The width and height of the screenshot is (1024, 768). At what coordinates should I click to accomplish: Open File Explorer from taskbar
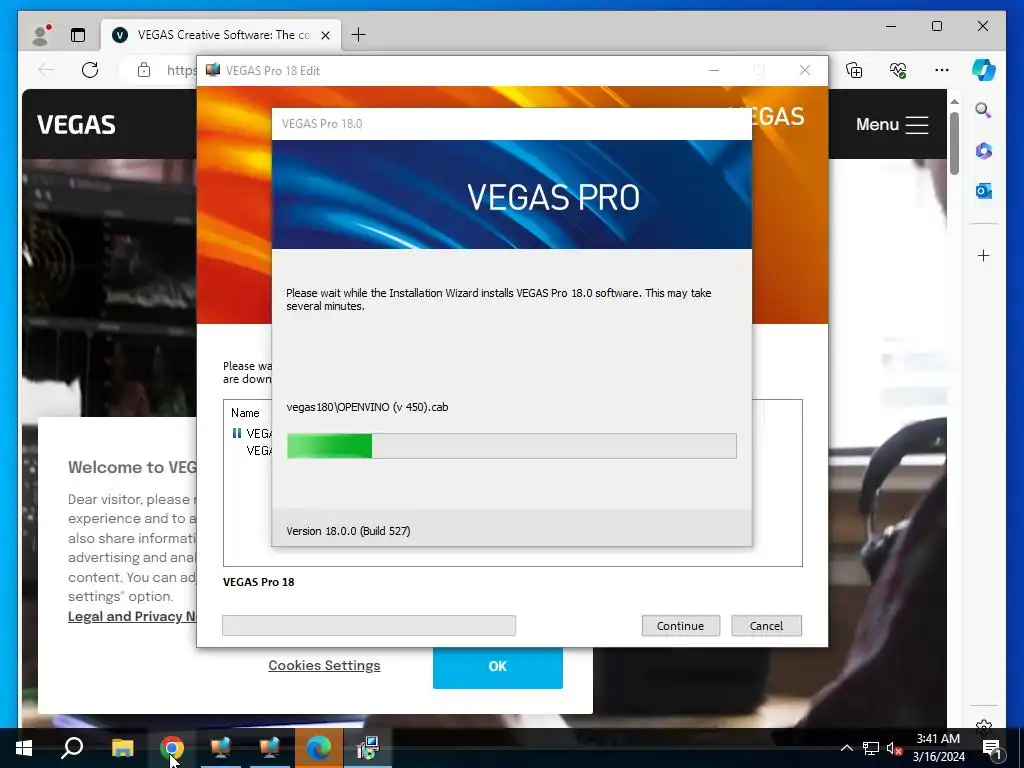click(x=122, y=748)
